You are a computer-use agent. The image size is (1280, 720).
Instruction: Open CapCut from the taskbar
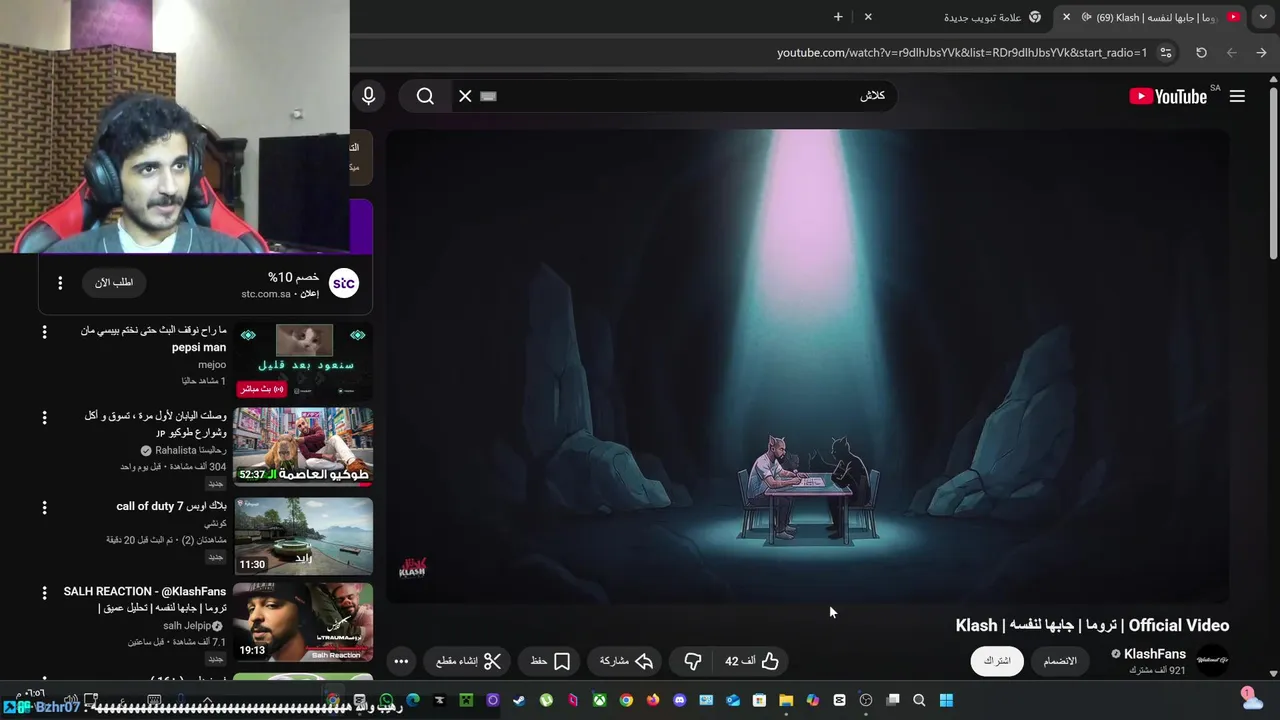pos(839,700)
